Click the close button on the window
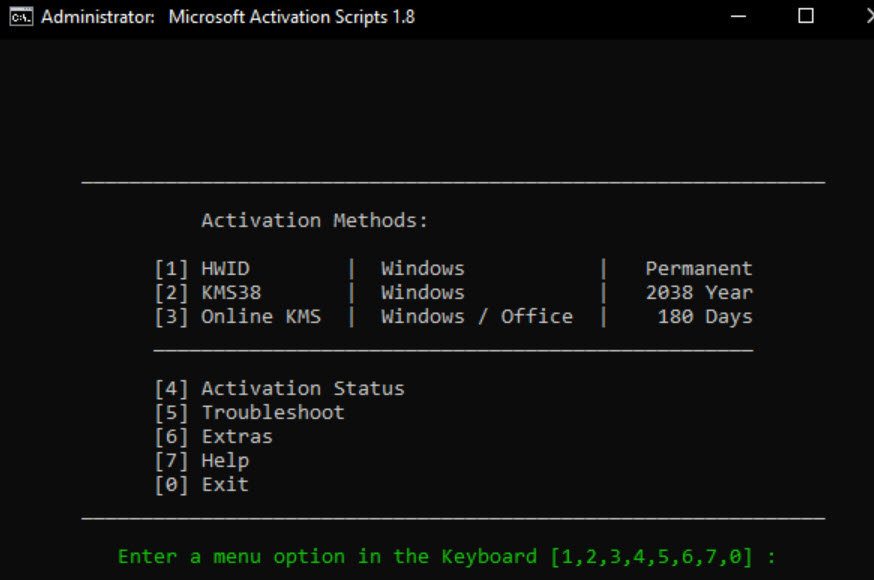Screen dimensions: 874x580 click(868, 16)
